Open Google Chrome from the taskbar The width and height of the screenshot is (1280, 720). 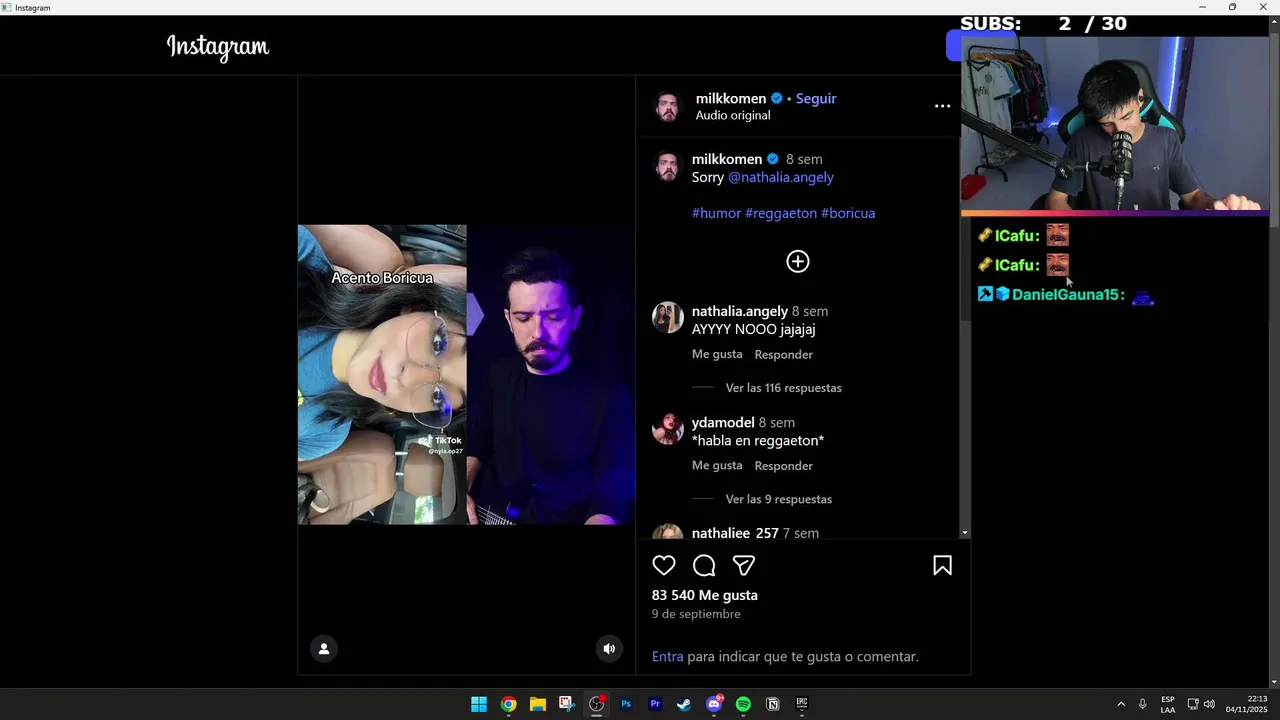point(508,704)
